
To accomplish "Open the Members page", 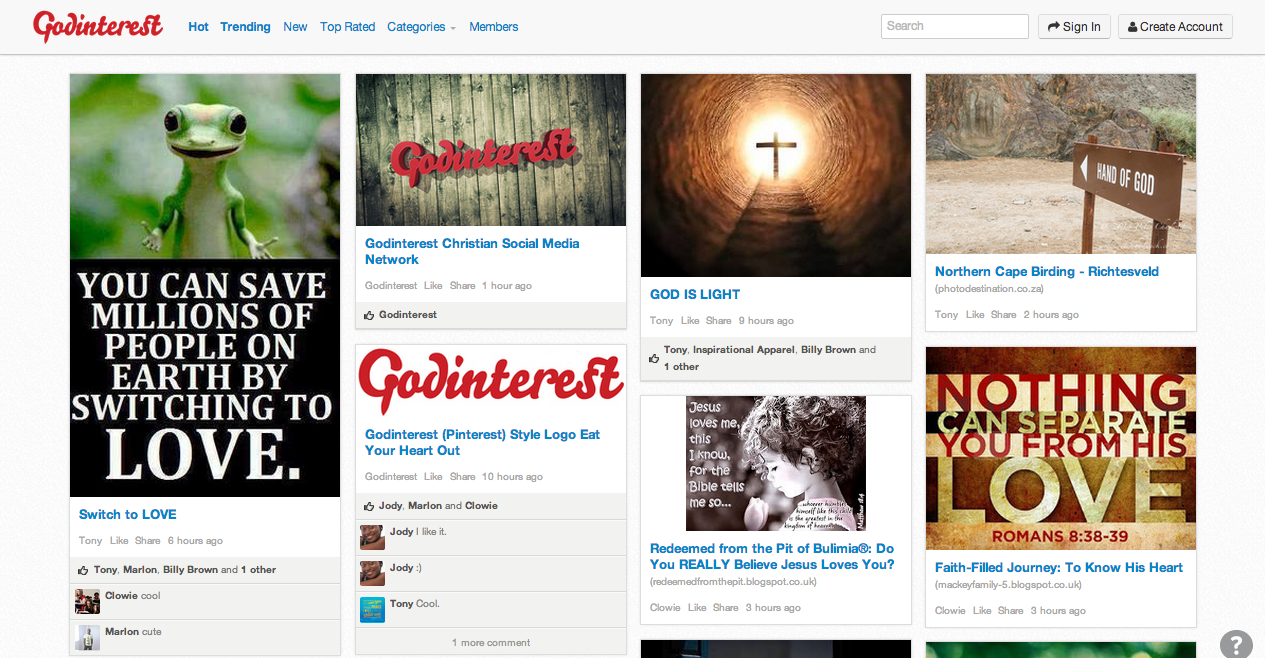I will (494, 27).
